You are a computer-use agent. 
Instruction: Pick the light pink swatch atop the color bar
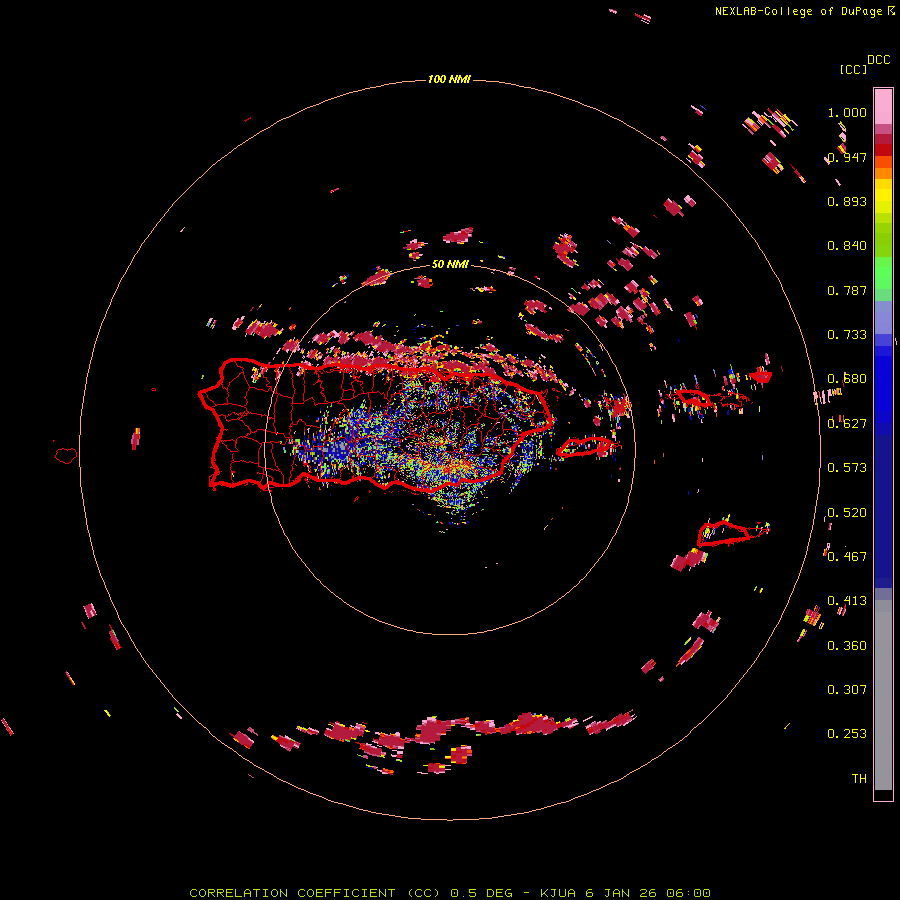tap(883, 106)
